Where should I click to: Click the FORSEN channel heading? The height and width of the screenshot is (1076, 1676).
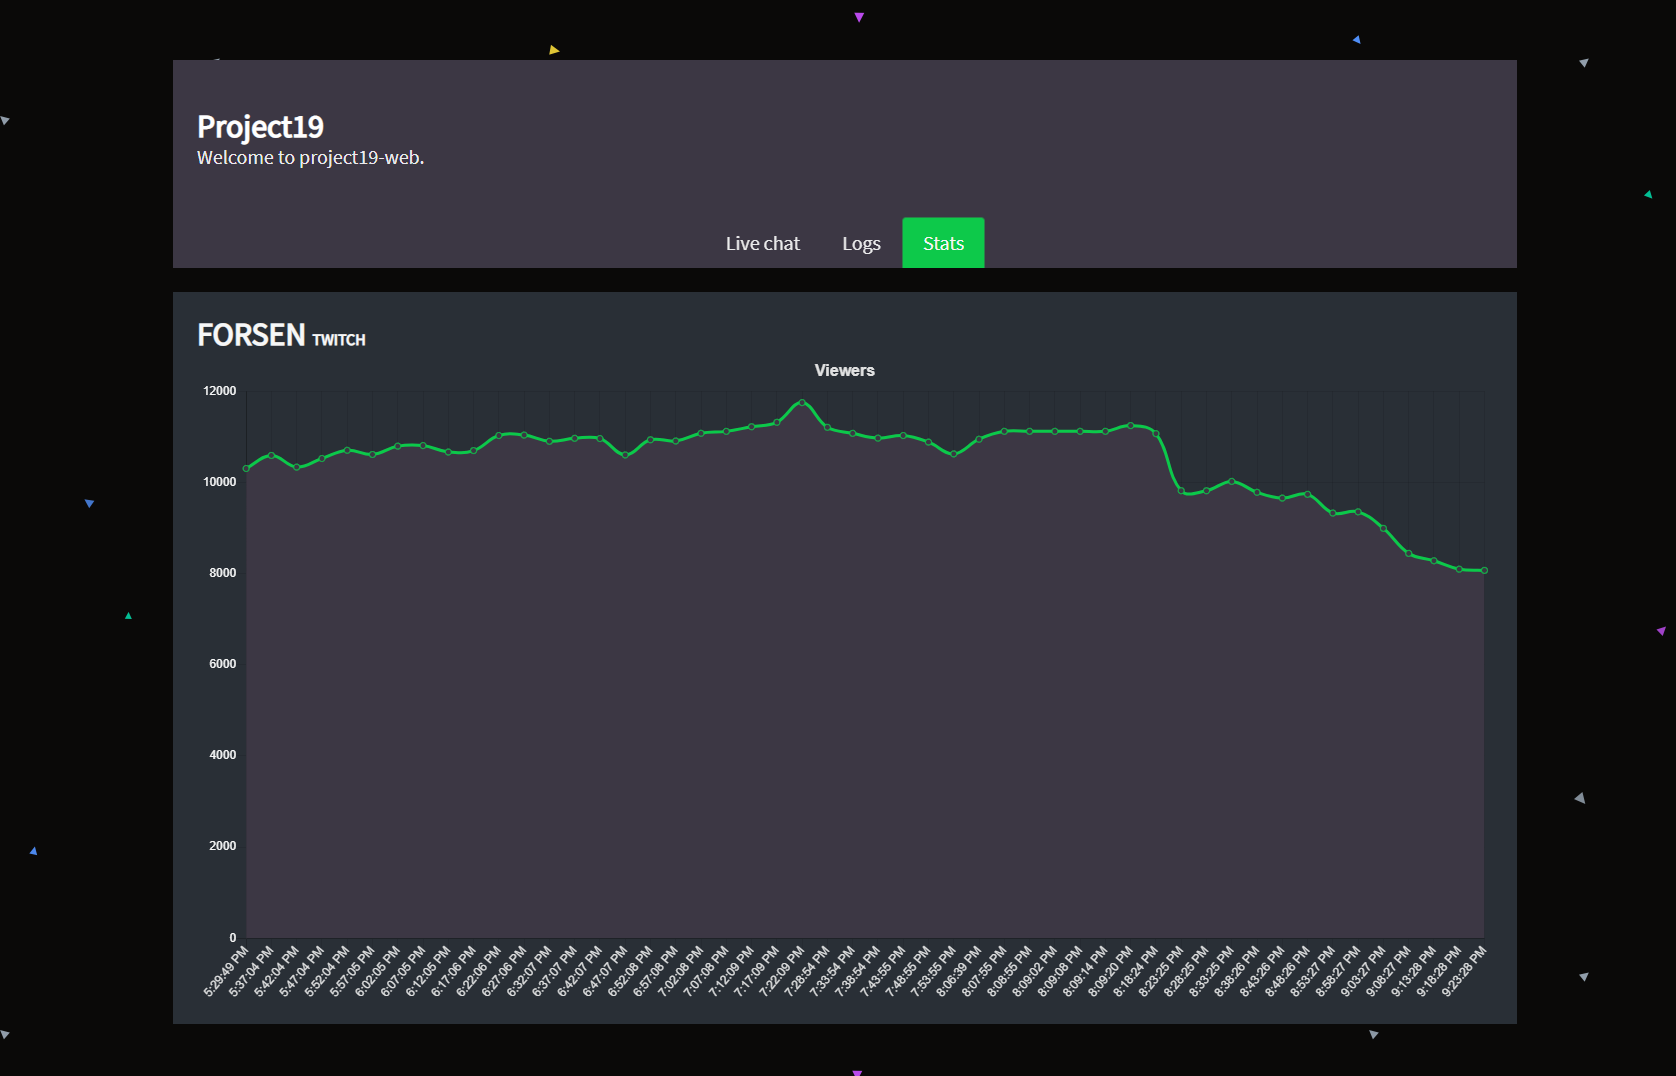tap(251, 335)
